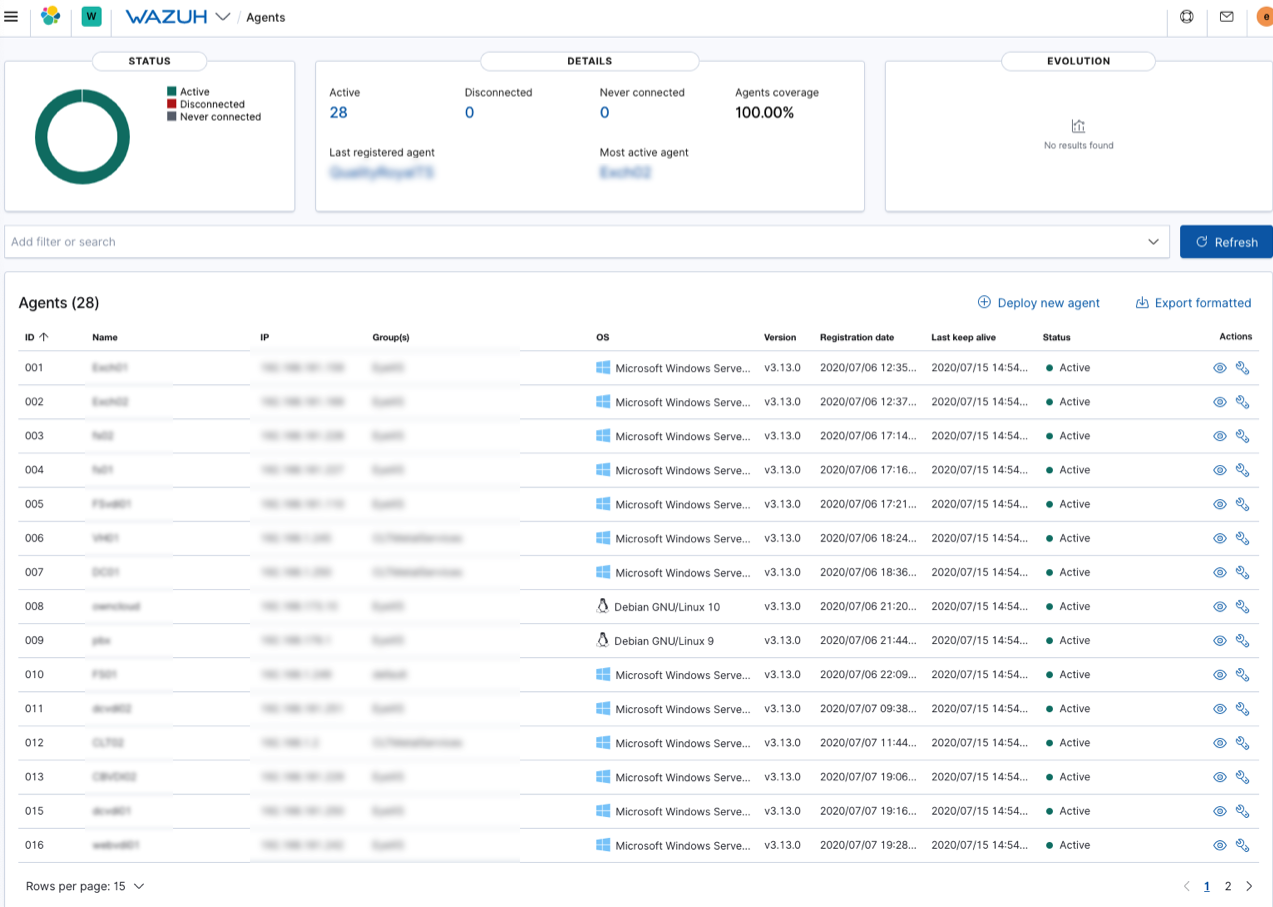The image size is (1273, 907).
Task: Click eye icon to view agent 016
Action: [x=1219, y=846]
